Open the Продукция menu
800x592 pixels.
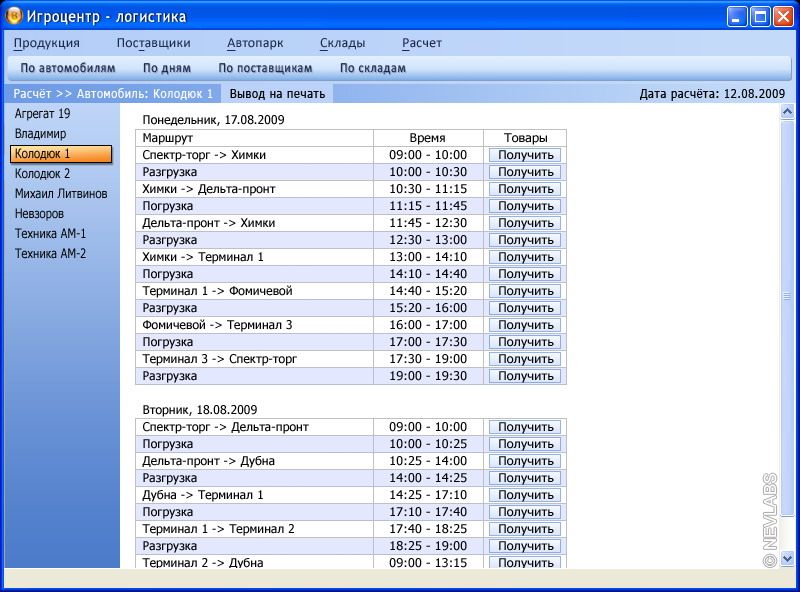pos(47,43)
